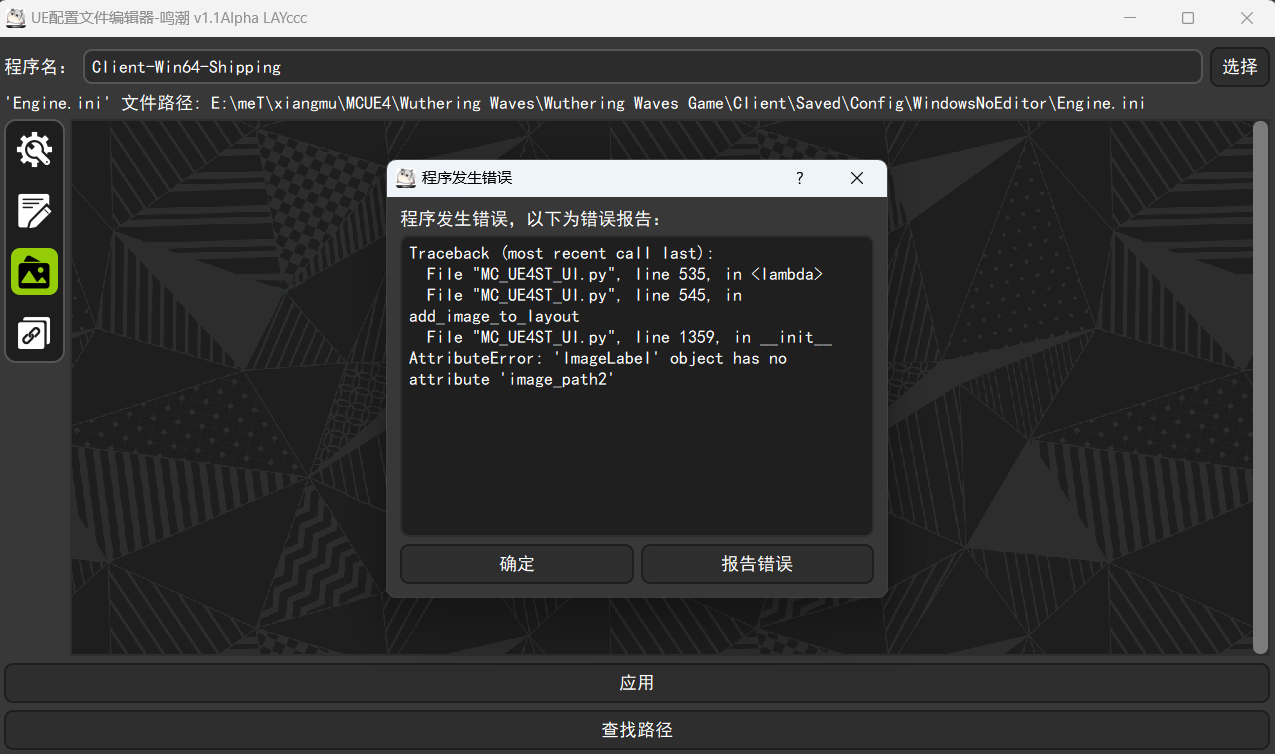Click the 报告错误 button to report the error
1275x754 pixels.
(757, 563)
